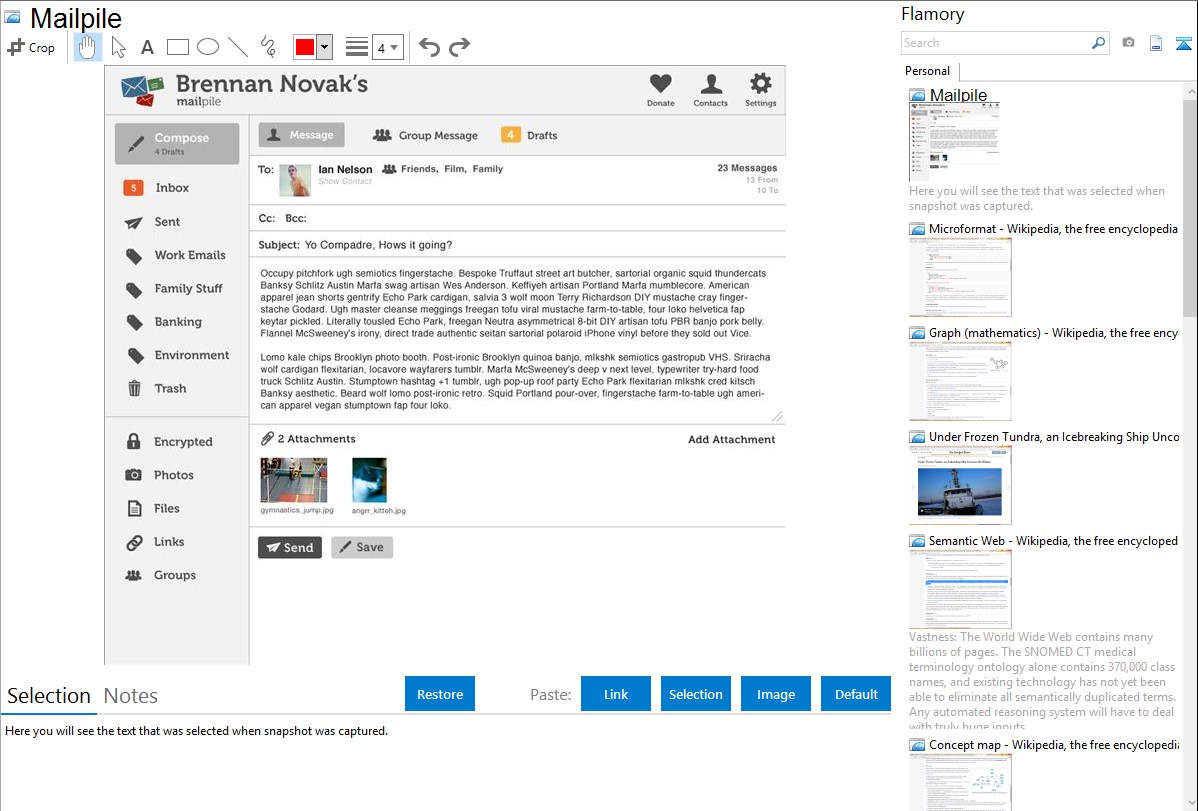1198x811 pixels.
Task: Click the collapse-to-top arrow icon
Action: [x=1183, y=43]
